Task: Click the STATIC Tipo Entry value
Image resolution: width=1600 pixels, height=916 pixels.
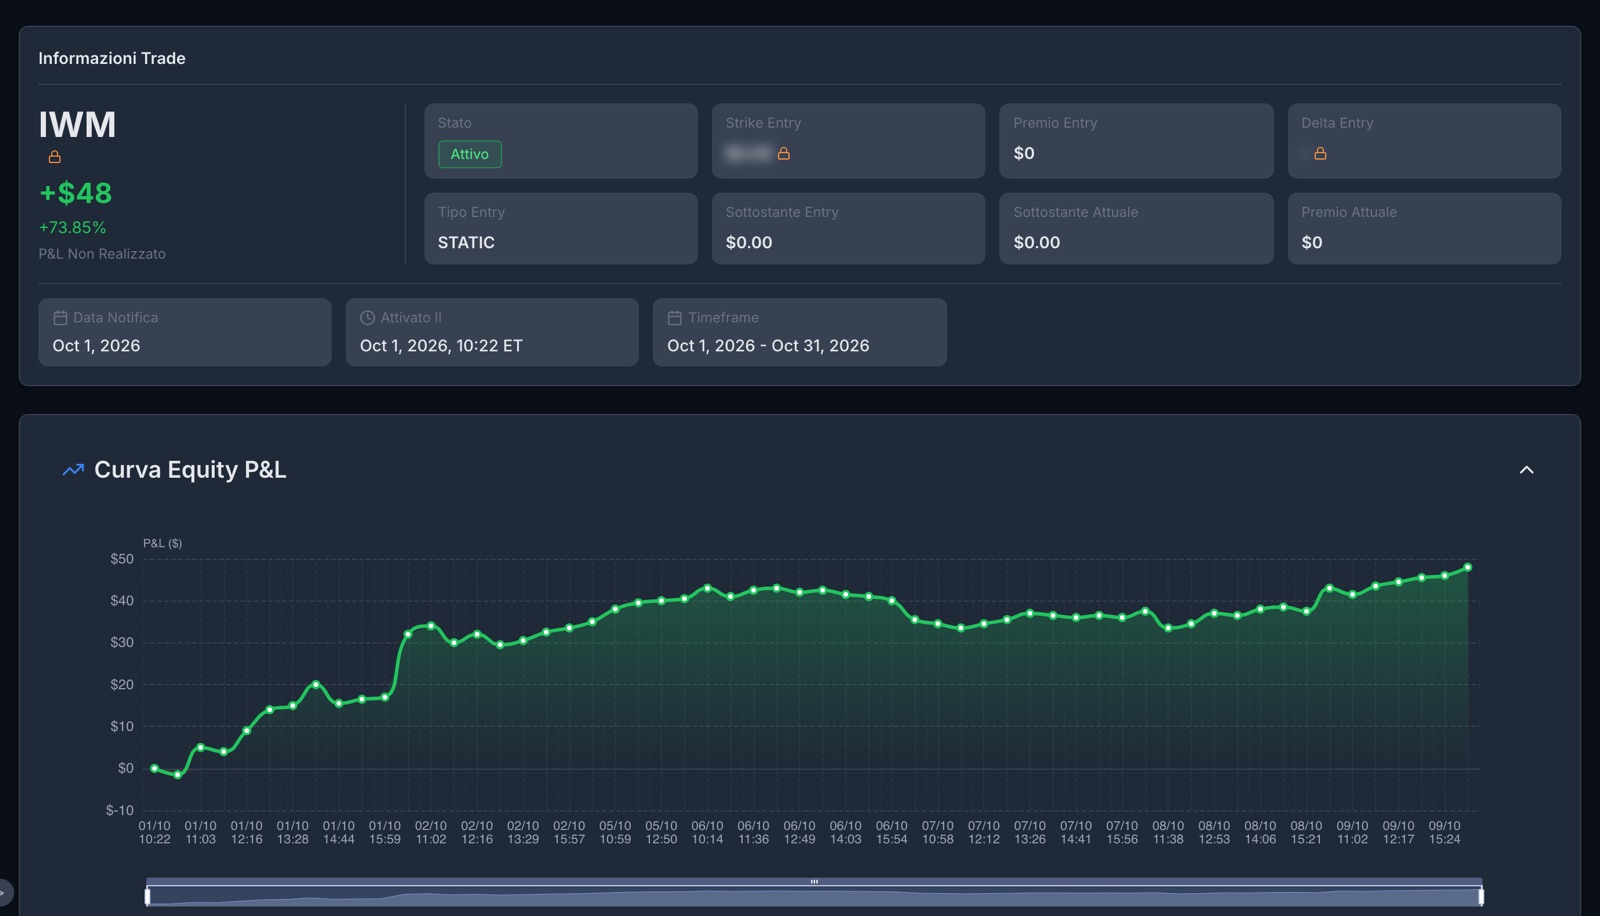Action: [466, 242]
